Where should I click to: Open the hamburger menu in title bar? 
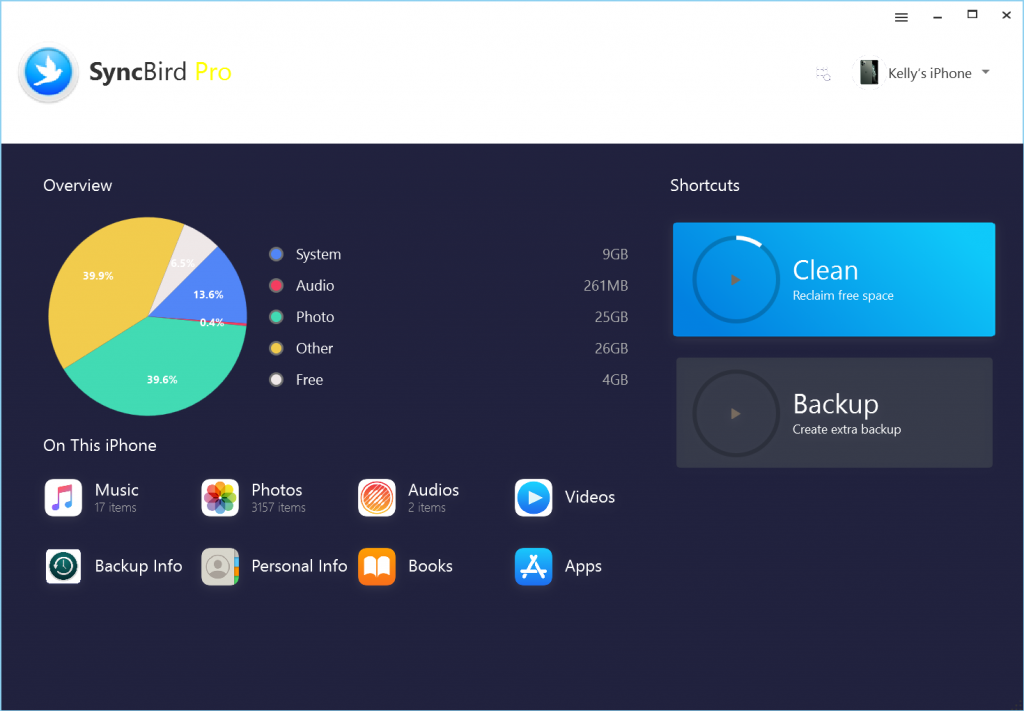tap(901, 18)
